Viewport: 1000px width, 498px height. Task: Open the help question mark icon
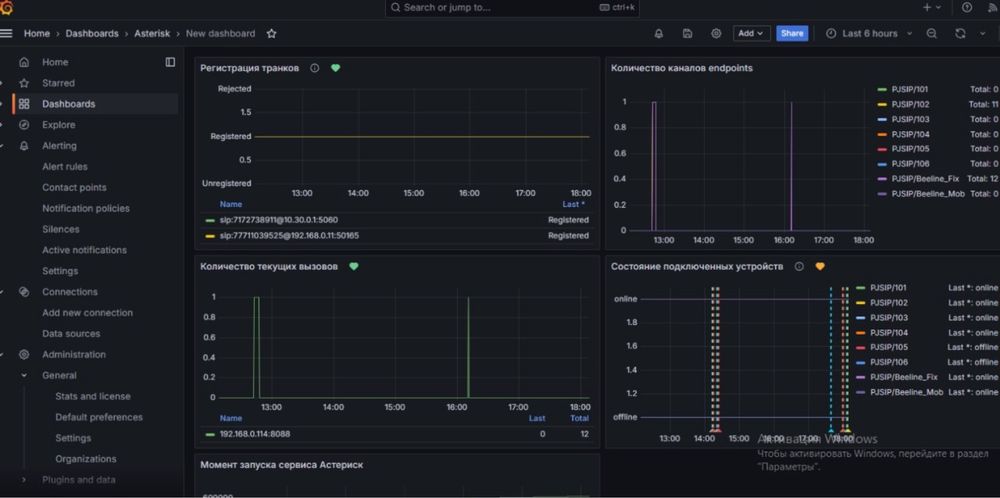click(967, 8)
